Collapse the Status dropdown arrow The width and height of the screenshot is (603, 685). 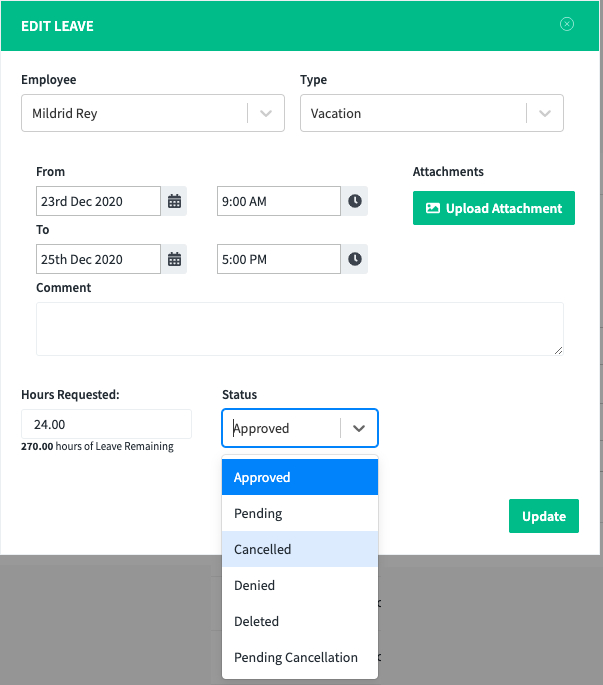coord(359,428)
